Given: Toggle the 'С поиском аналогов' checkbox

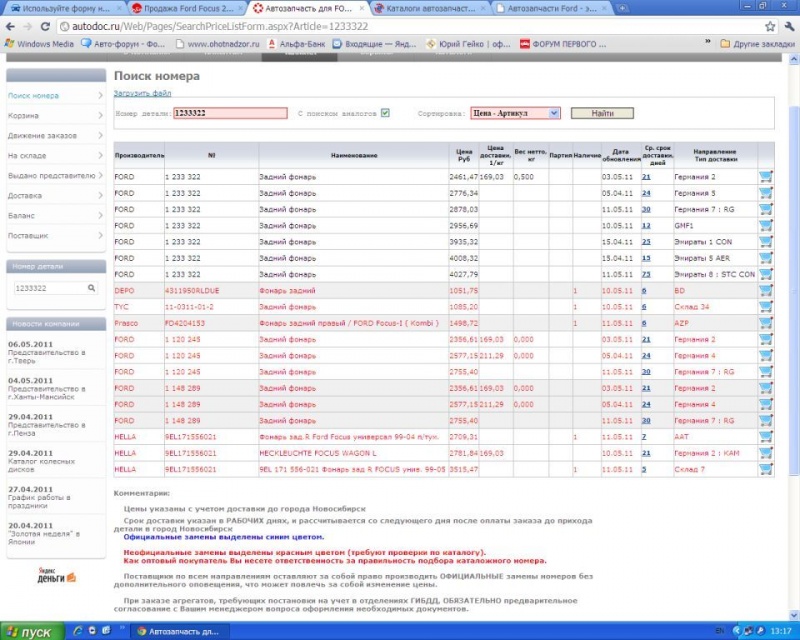Looking at the screenshot, I should click(x=385, y=113).
